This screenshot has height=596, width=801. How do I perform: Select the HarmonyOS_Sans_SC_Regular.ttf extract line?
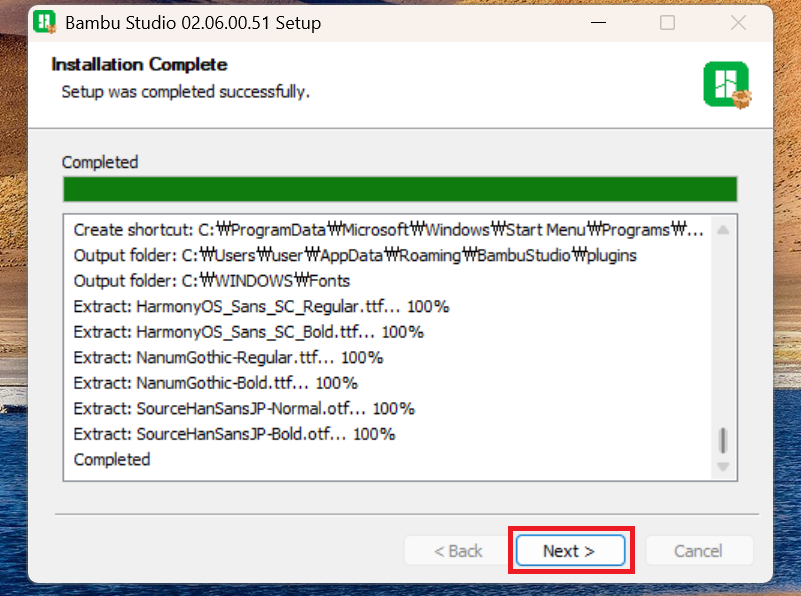(261, 306)
